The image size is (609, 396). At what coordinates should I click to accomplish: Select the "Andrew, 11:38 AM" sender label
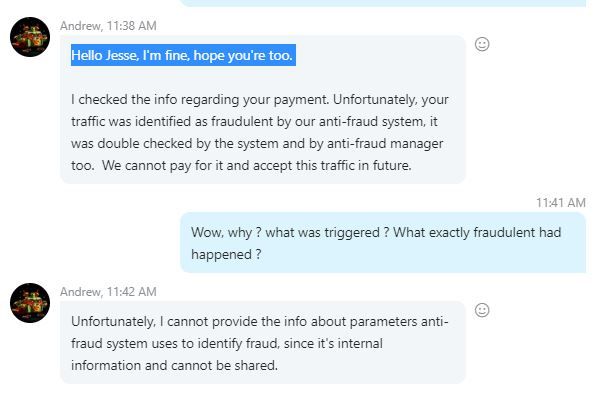pos(108,26)
